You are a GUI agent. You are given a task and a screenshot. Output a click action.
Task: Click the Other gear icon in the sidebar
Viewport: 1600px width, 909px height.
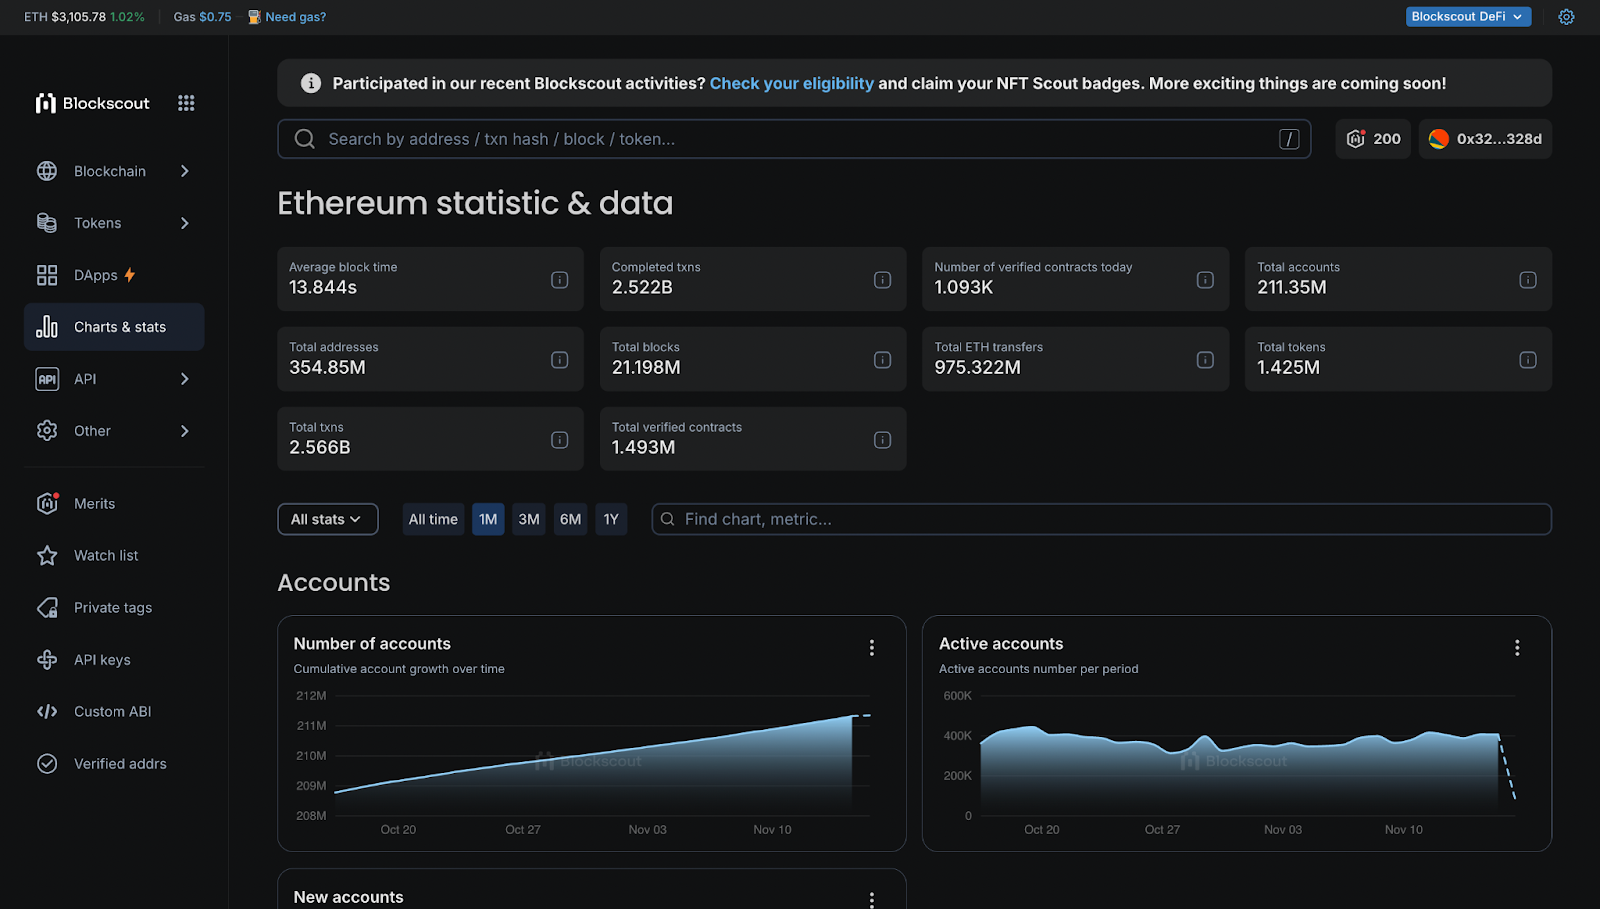[x=47, y=431]
